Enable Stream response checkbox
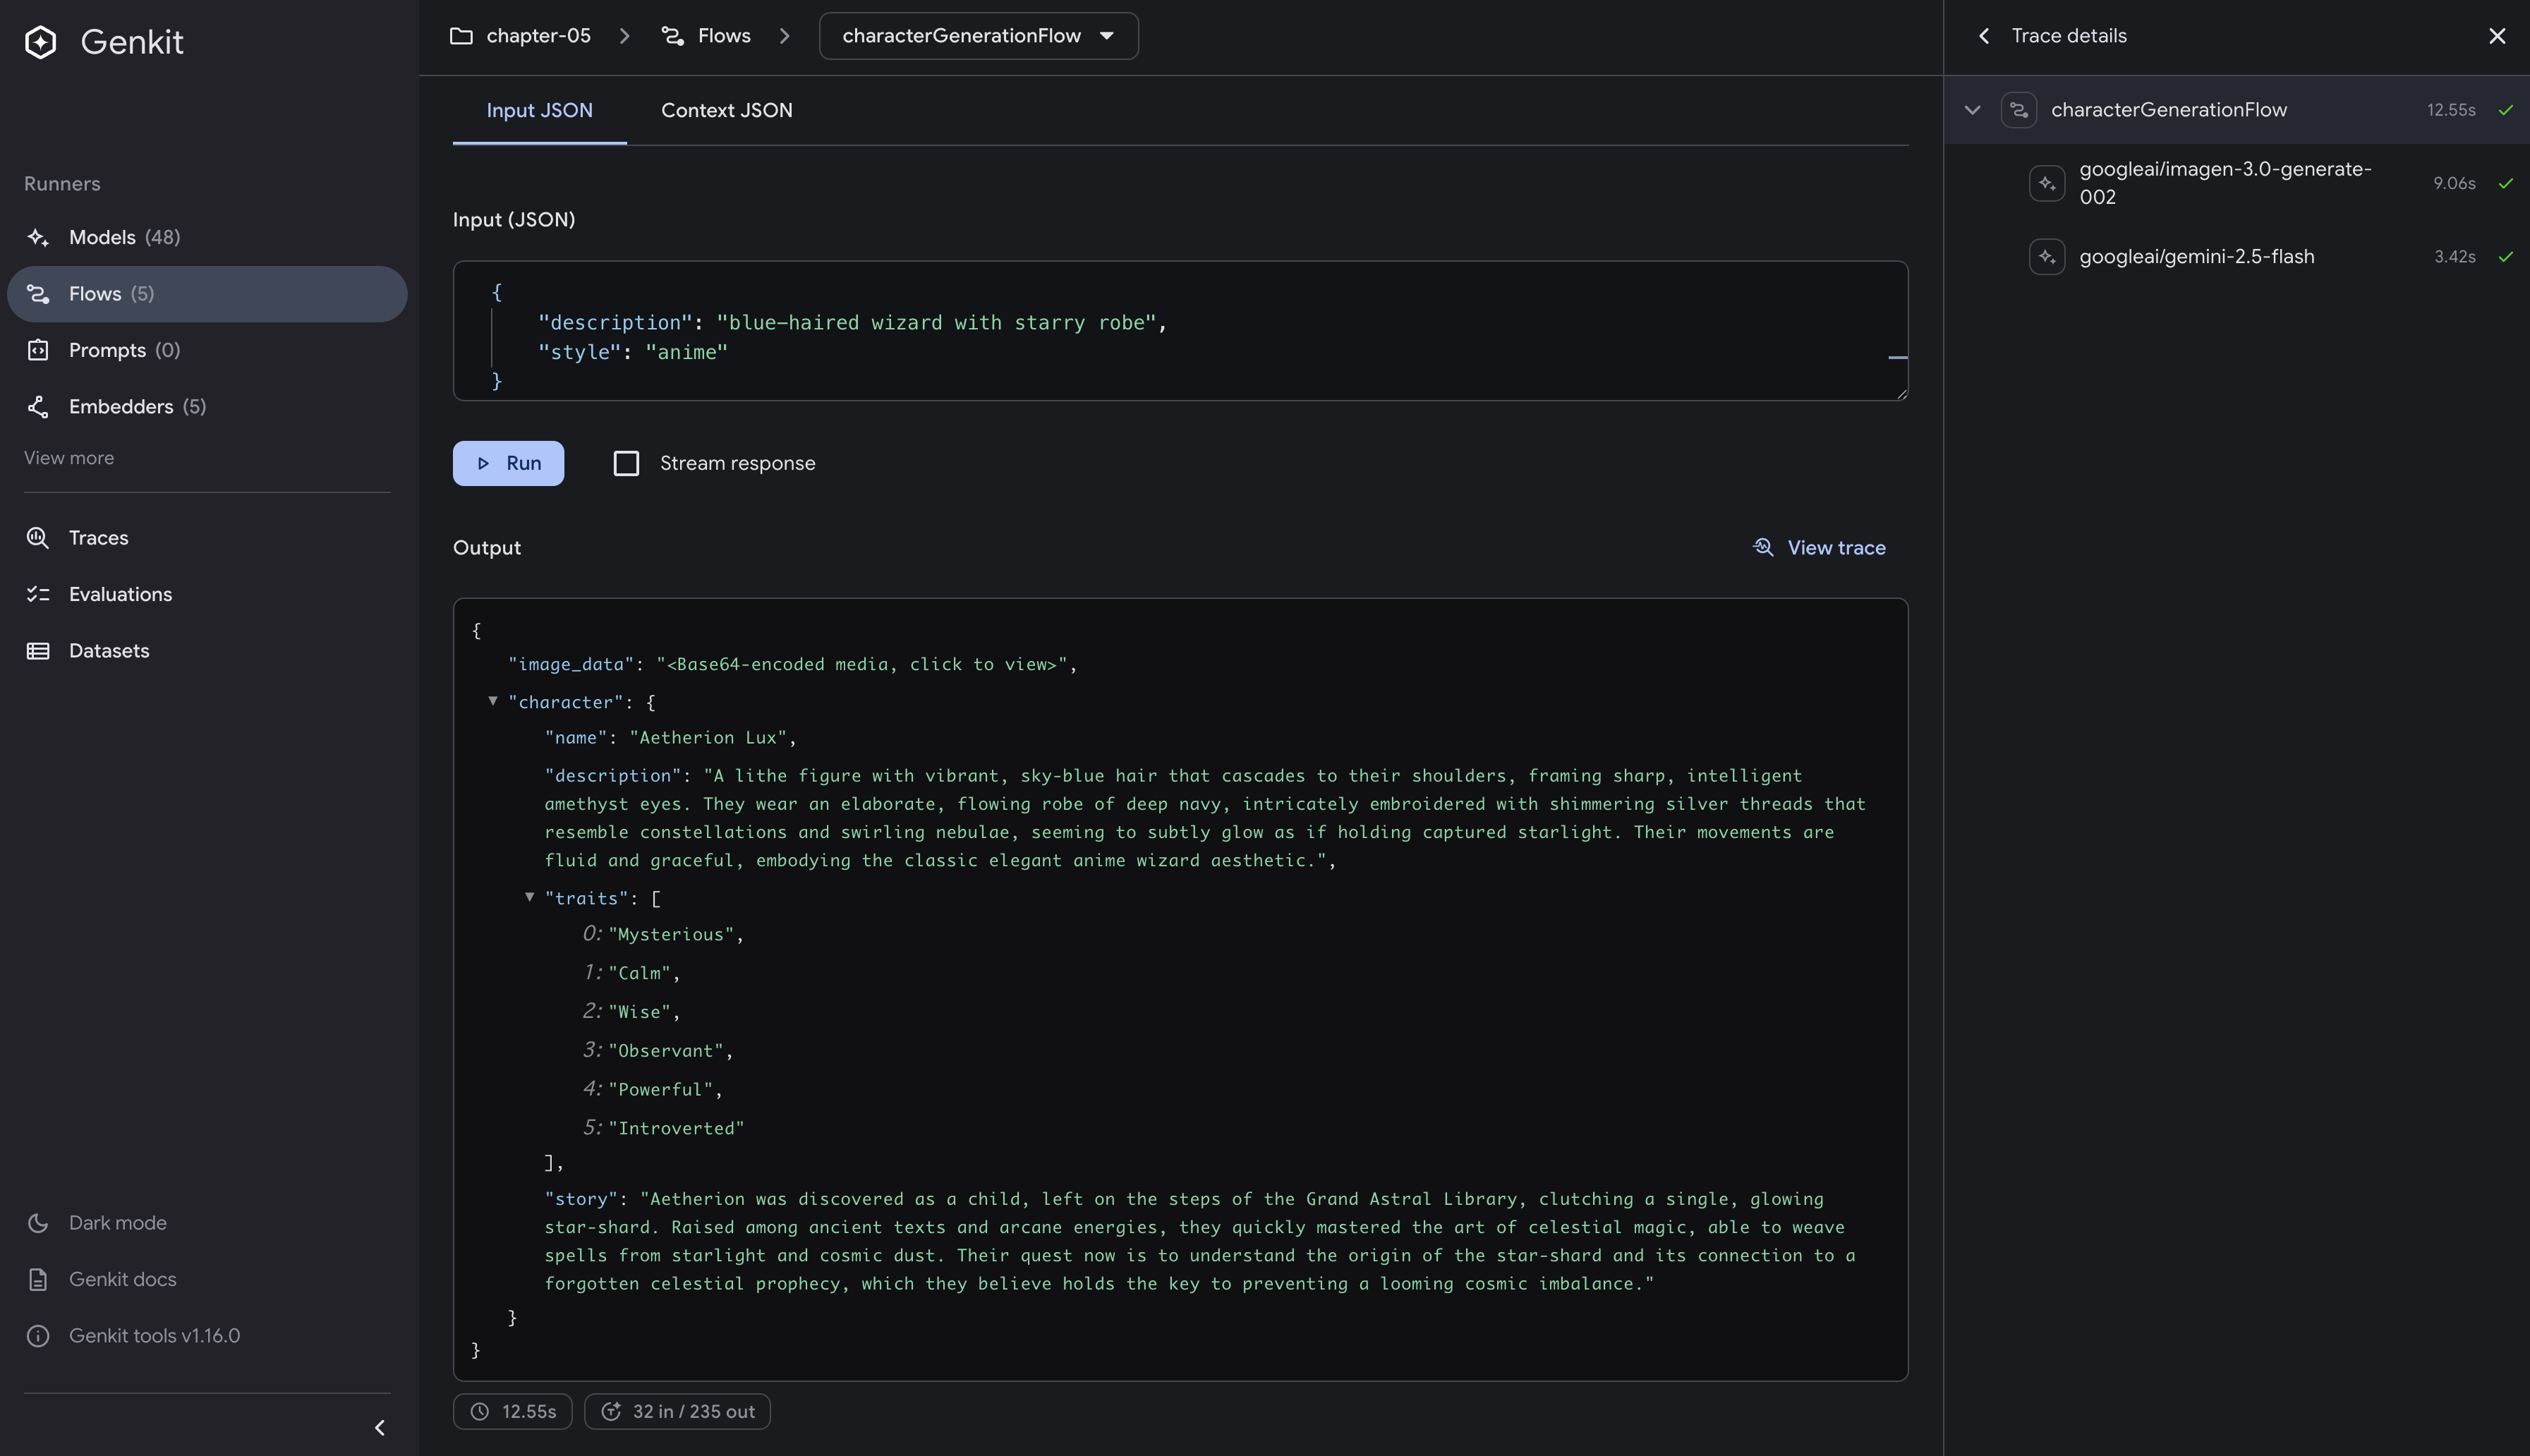2530x1456 pixels. pyautogui.click(x=626, y=463)
